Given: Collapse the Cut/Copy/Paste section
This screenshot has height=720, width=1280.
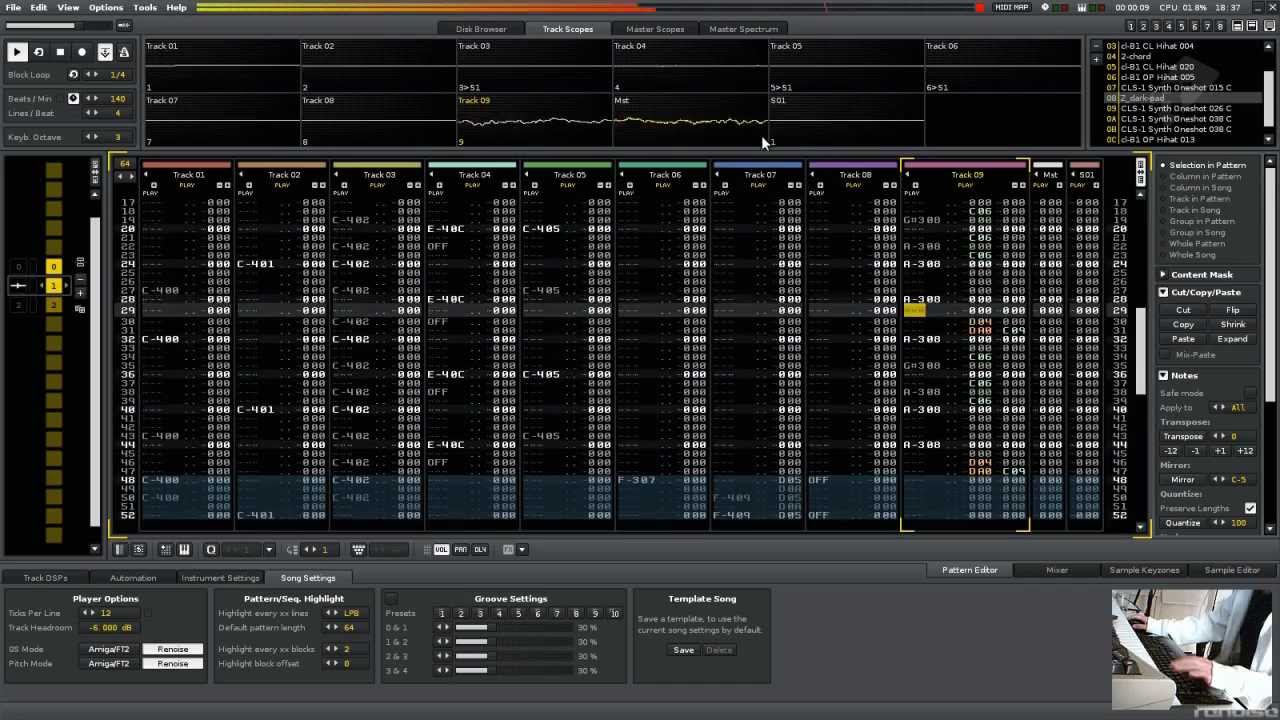Looking at the screenshot, I should pyautogui.click(x=1164, y=292).
